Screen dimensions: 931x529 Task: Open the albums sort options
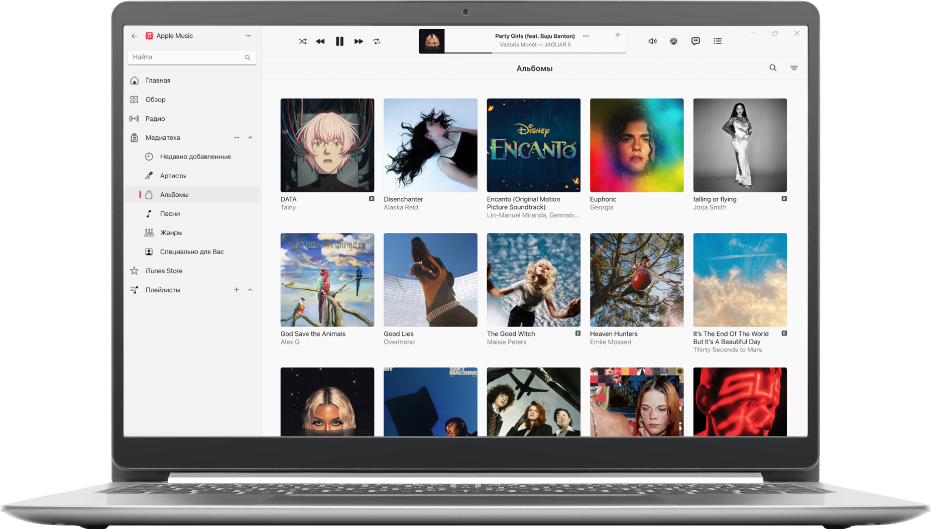[794, 68]
